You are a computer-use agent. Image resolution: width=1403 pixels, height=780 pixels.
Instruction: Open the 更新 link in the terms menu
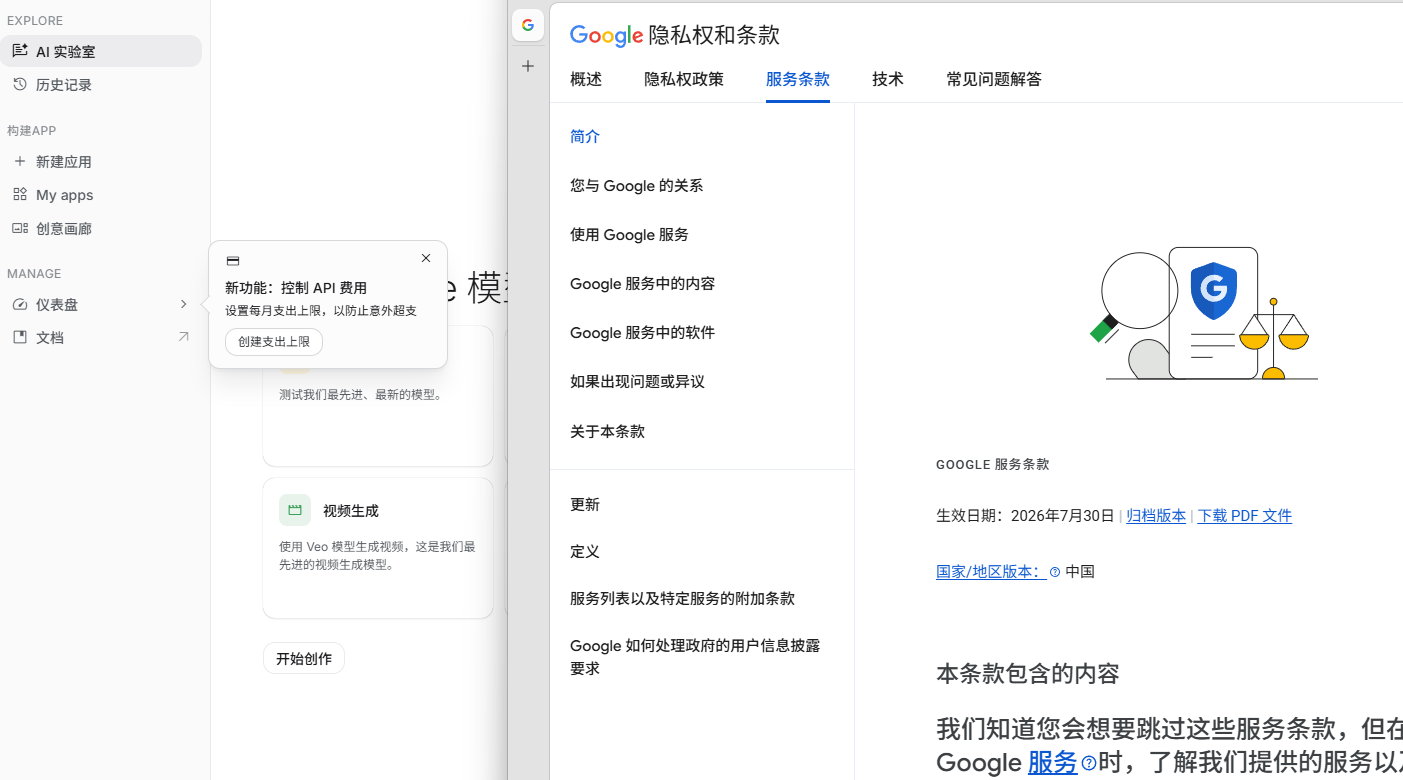click(585, 505)
